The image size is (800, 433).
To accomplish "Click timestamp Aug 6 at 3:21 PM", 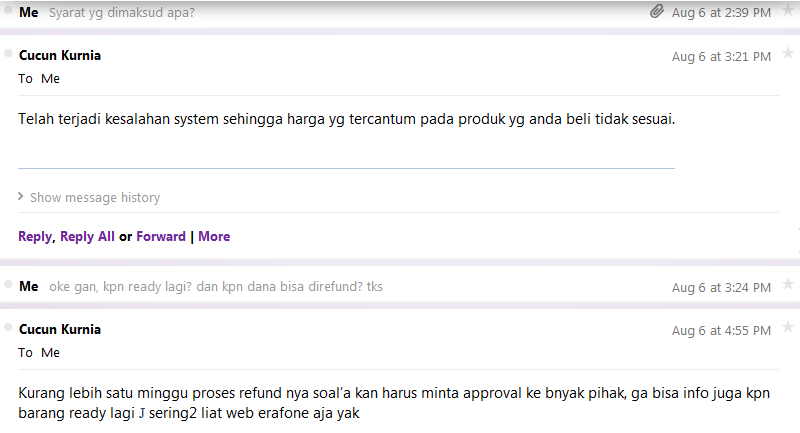I will [x=721, y=57].
